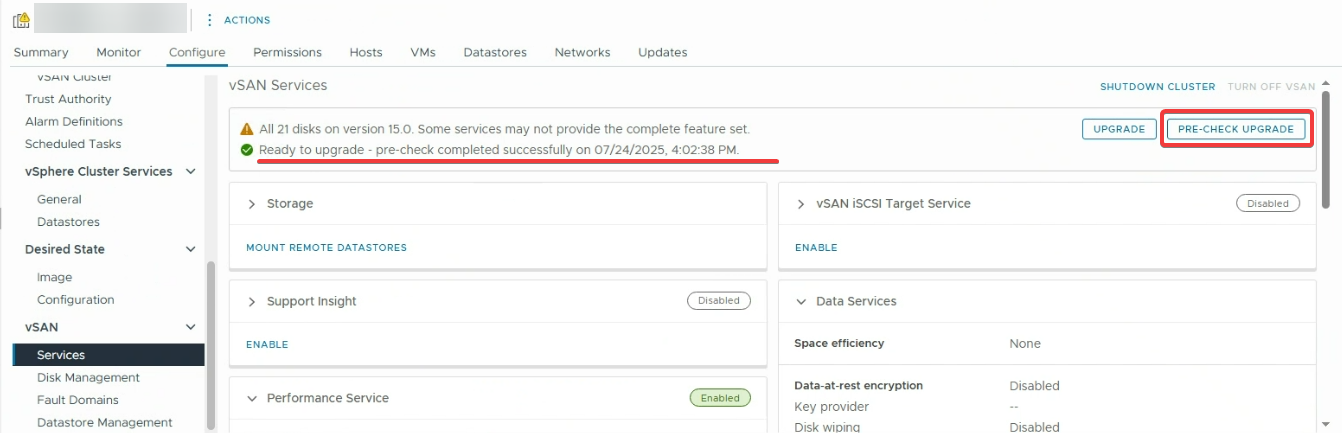Click the green pre-check success icon
Image resolution: width=1342 pixels, height=433 pixels.
pyautogui.click(x=247, y=150)
